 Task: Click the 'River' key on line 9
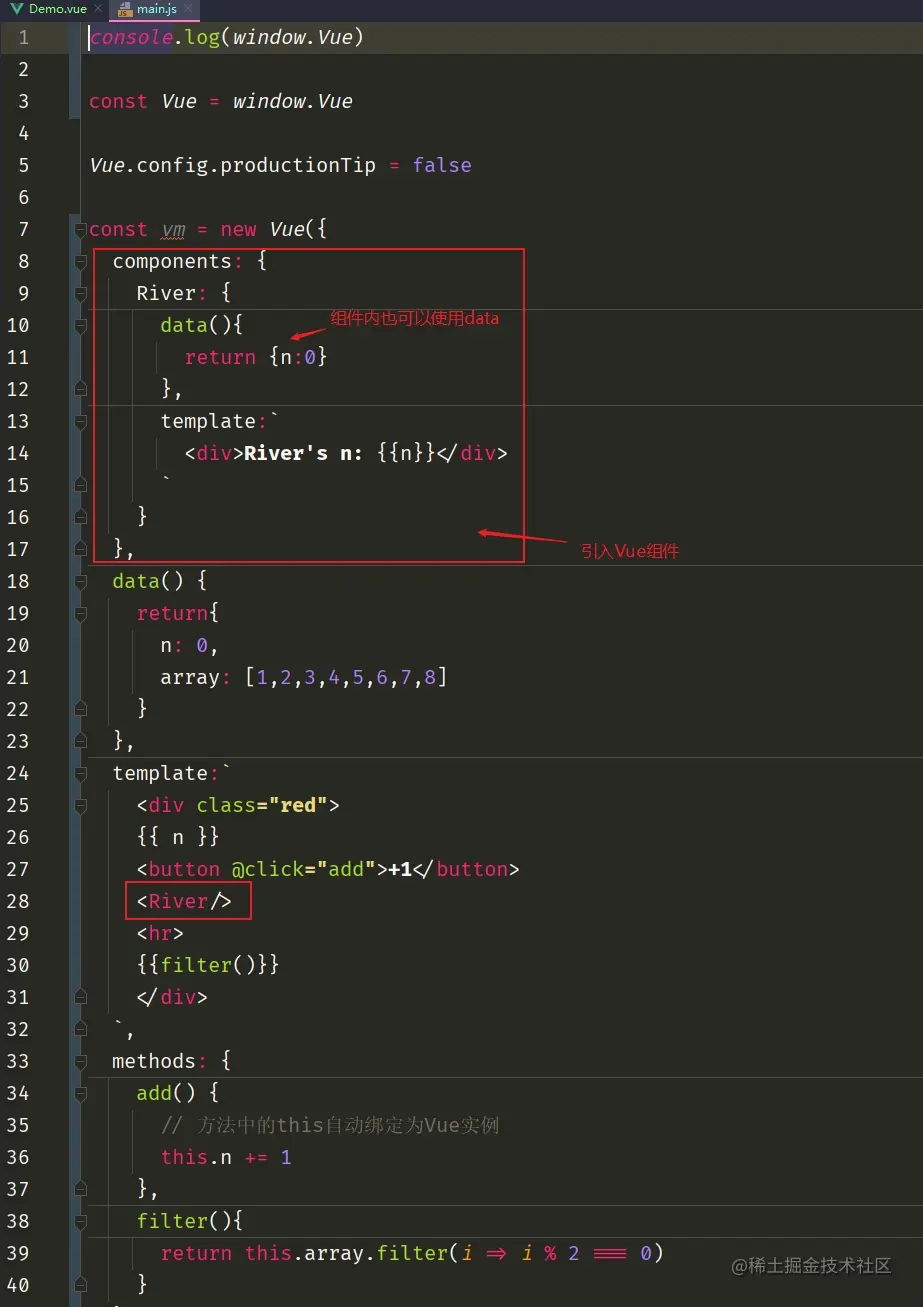tap(167, 294)
